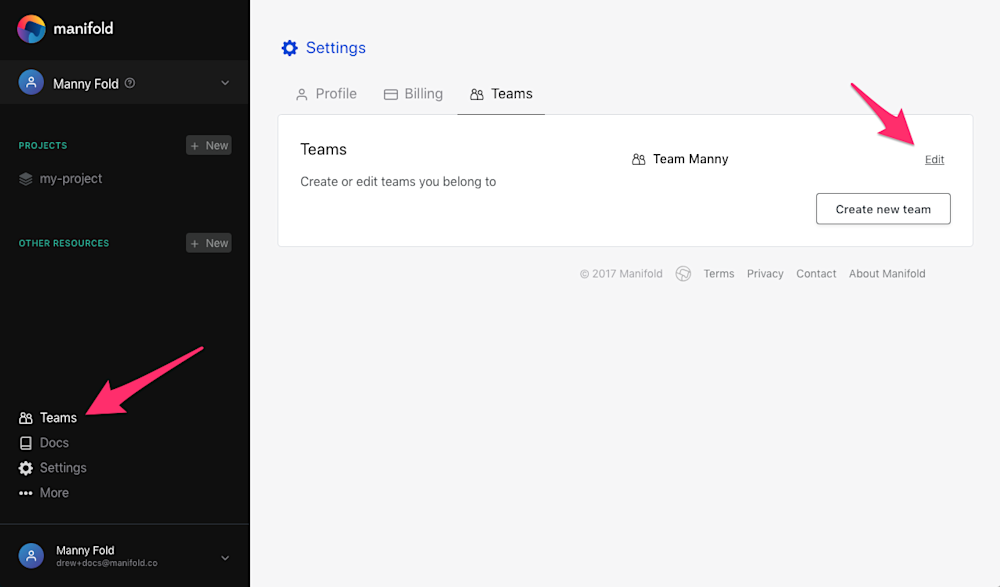Screen dimensions: 1000x587
Task: Click the More ellipsis icon
Action: (x=26, y=493)
